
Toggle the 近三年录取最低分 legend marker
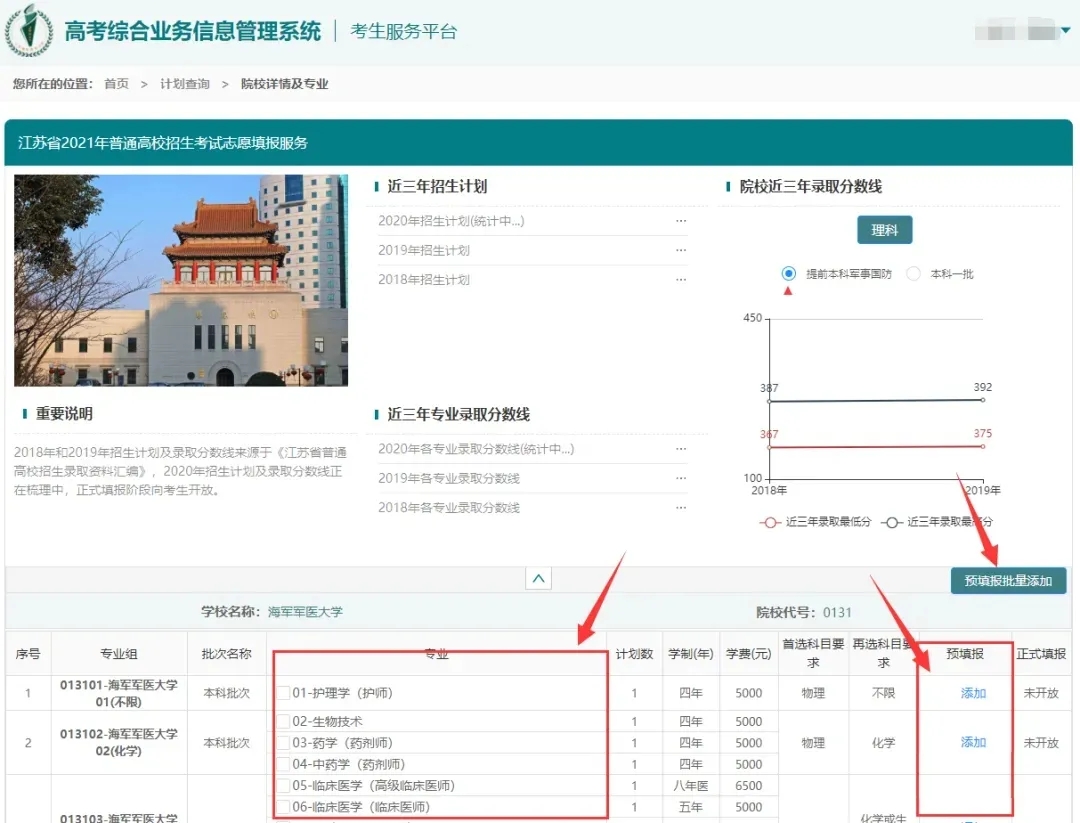click(770, 522)
